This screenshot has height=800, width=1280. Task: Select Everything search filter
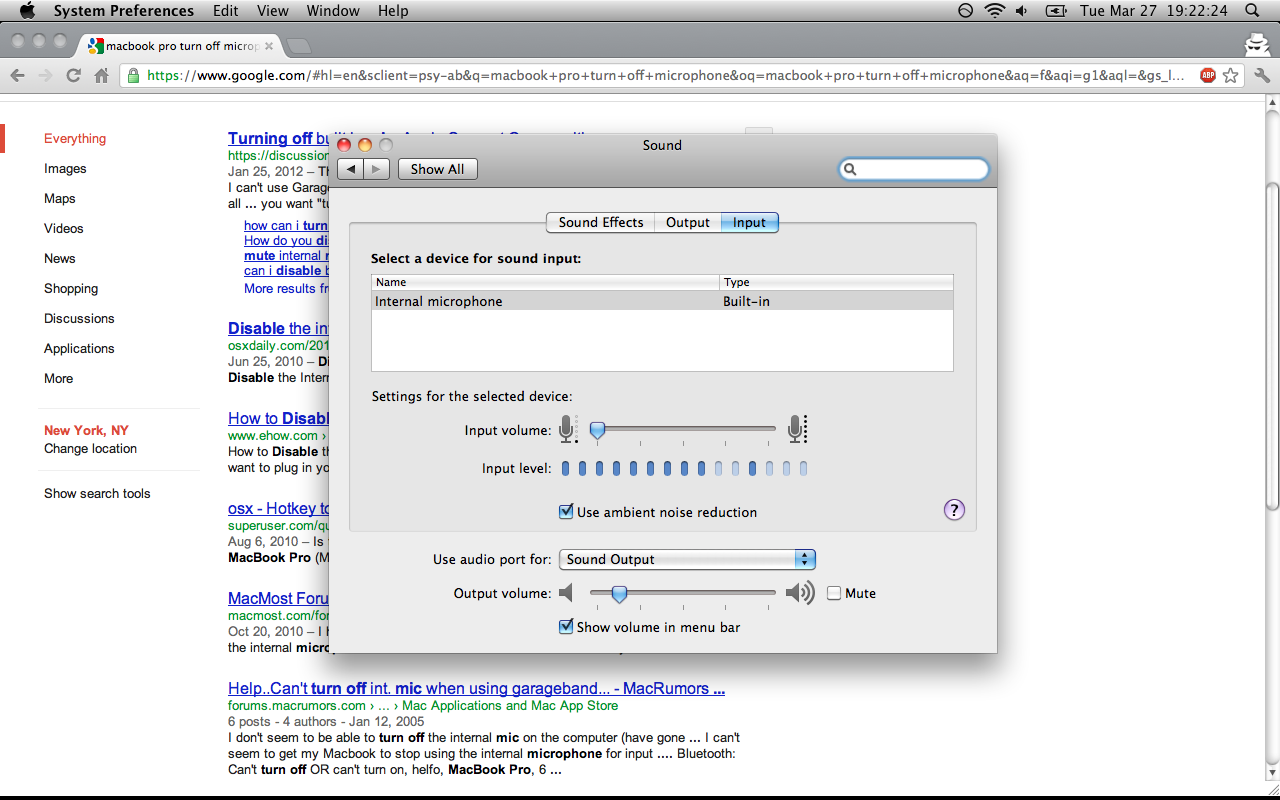75,138
